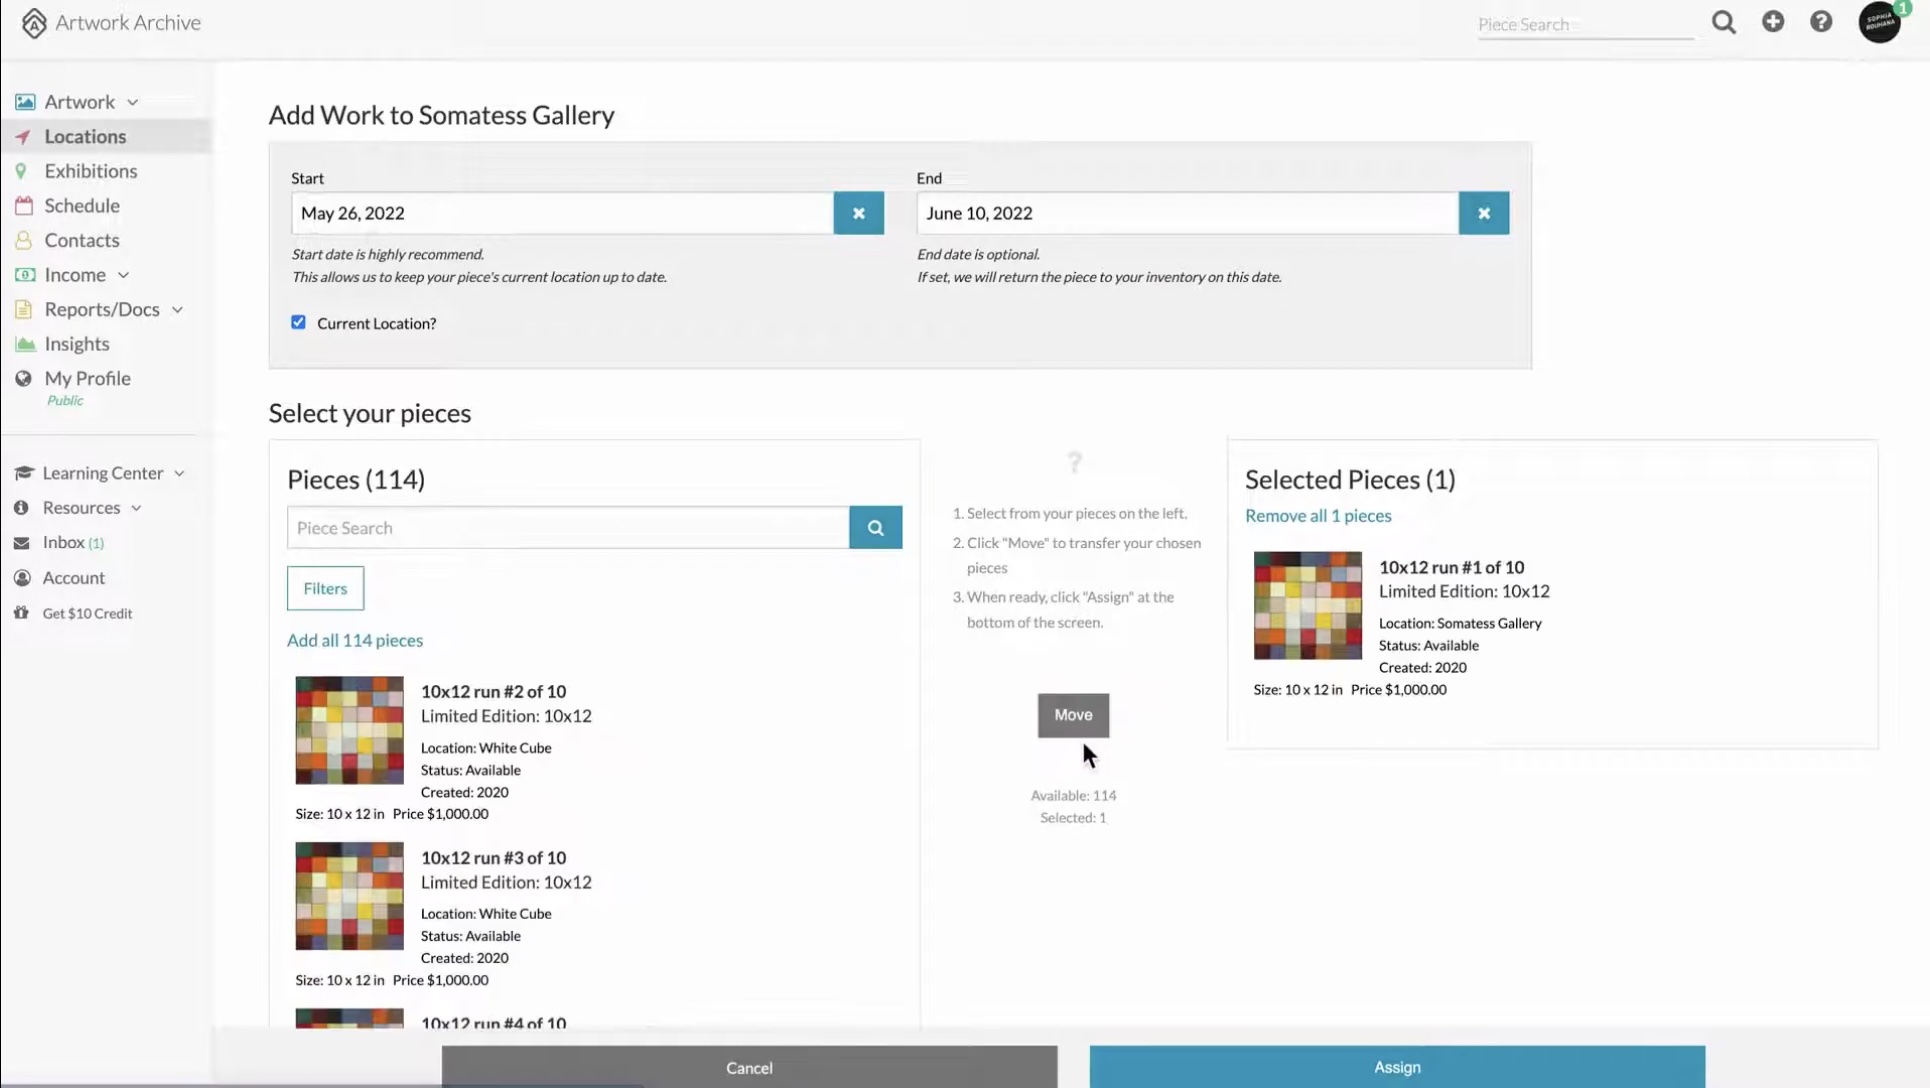Image resolution: width=1930 pixels, height=1088 pixels.
Task: Go to Locations in the sidebar
Action: pos(85,137)
